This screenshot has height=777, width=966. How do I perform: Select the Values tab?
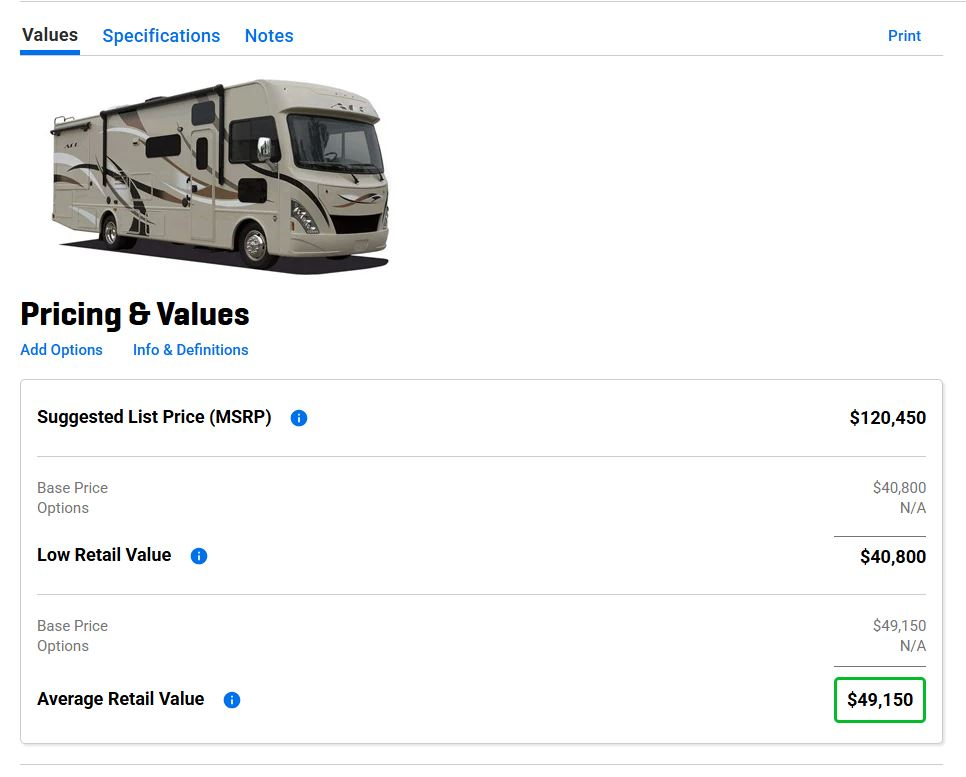50,35
